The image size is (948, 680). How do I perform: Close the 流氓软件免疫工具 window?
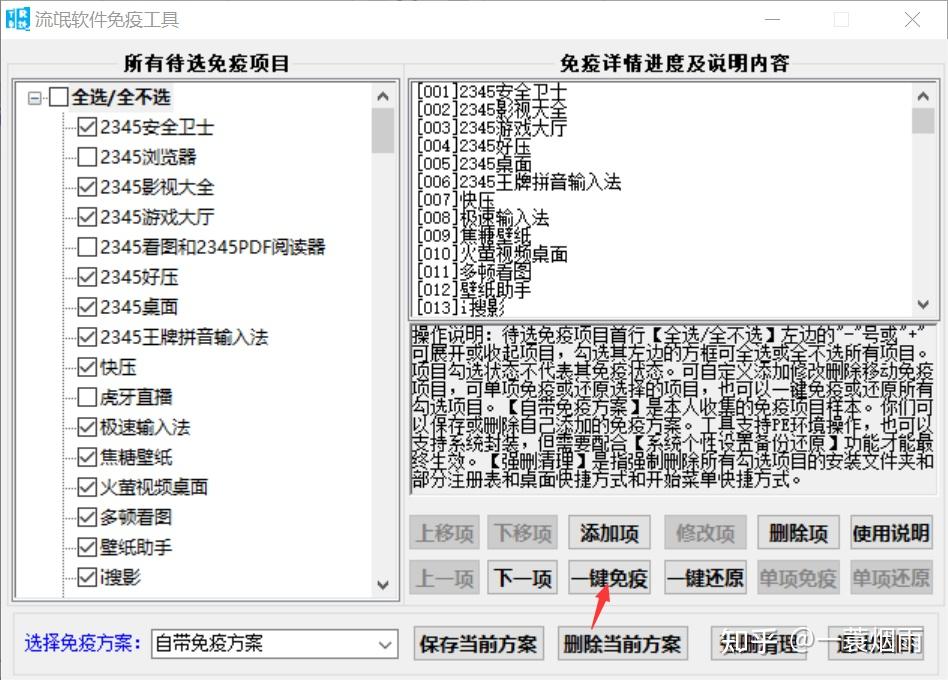coord(912,19)
